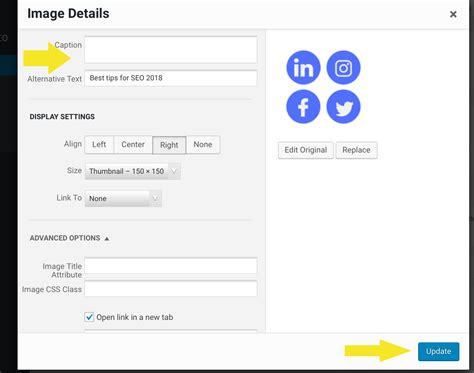The height and width of the screenshot is (373, 474).
Task: Click the Image Title Attribute field
Action: click(171, 265)
